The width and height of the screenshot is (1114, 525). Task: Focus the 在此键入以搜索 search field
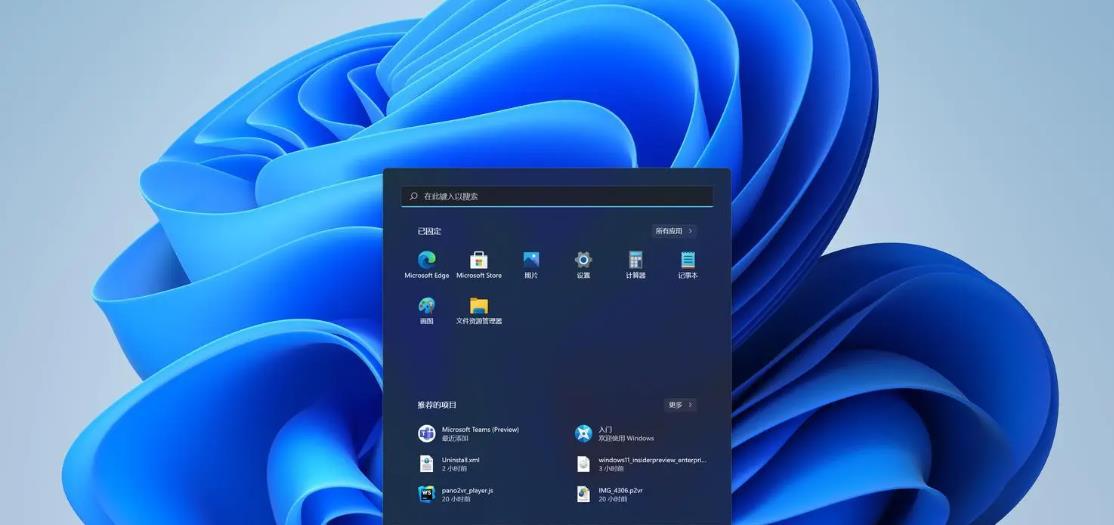[x=557, y=196]
